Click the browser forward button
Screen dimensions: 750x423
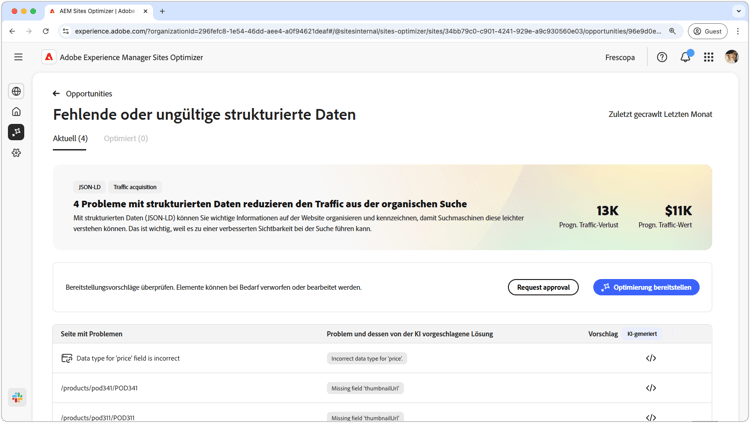(29, 31)
